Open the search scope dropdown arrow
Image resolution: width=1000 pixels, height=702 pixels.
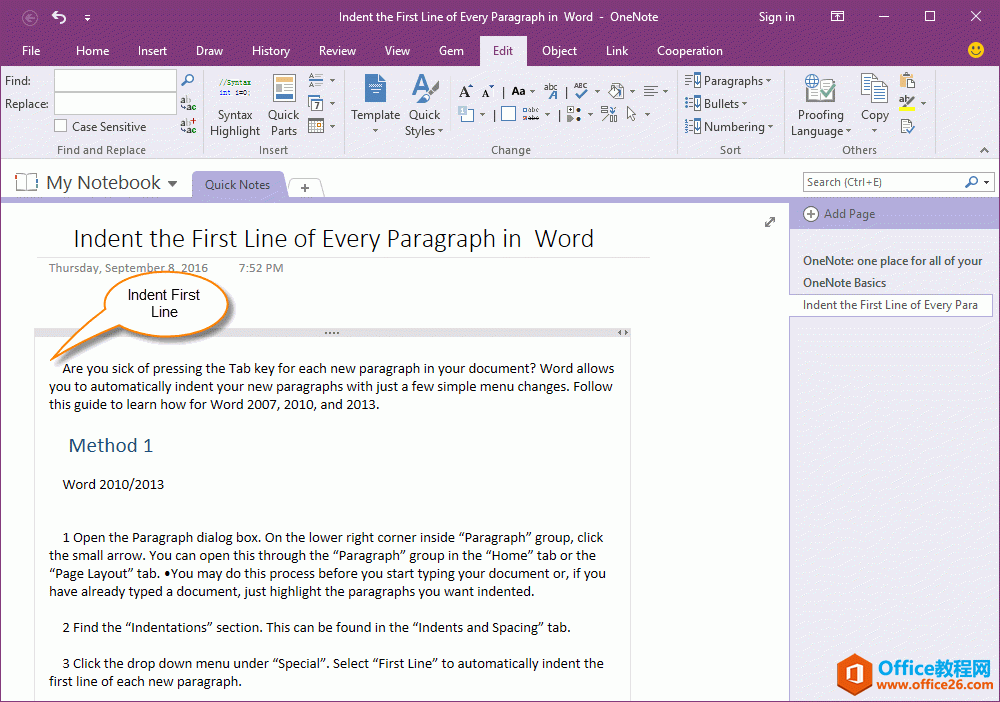coord(985,181)
